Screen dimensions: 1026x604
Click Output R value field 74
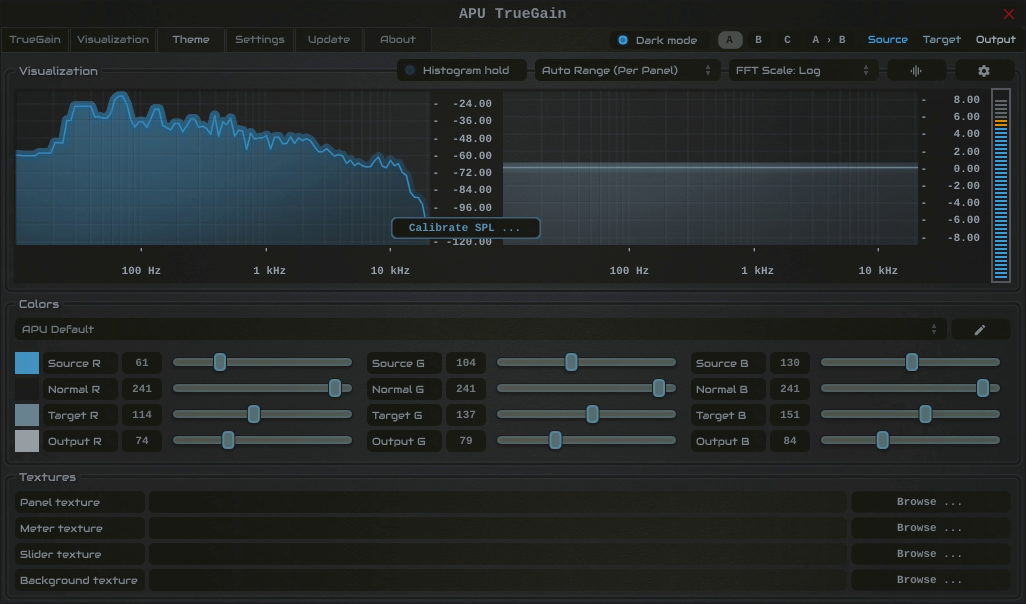coord(142,442)
